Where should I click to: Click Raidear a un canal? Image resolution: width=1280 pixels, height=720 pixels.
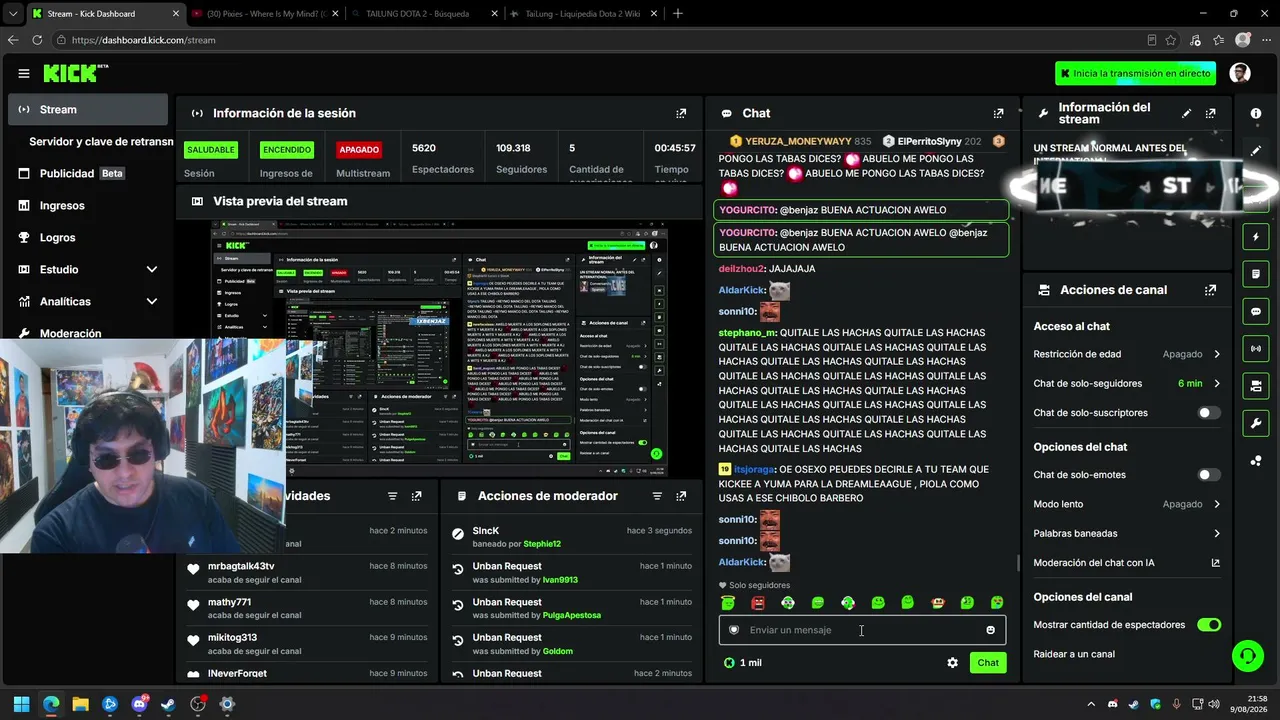[x=1074, y=654]
